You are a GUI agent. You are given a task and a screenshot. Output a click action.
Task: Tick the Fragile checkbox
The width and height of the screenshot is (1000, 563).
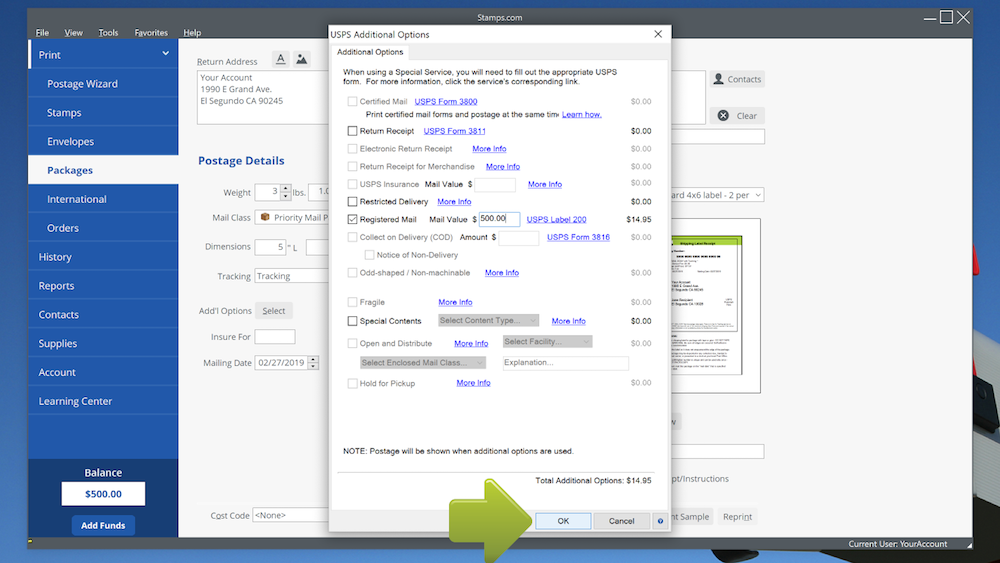tap(352, 302)
